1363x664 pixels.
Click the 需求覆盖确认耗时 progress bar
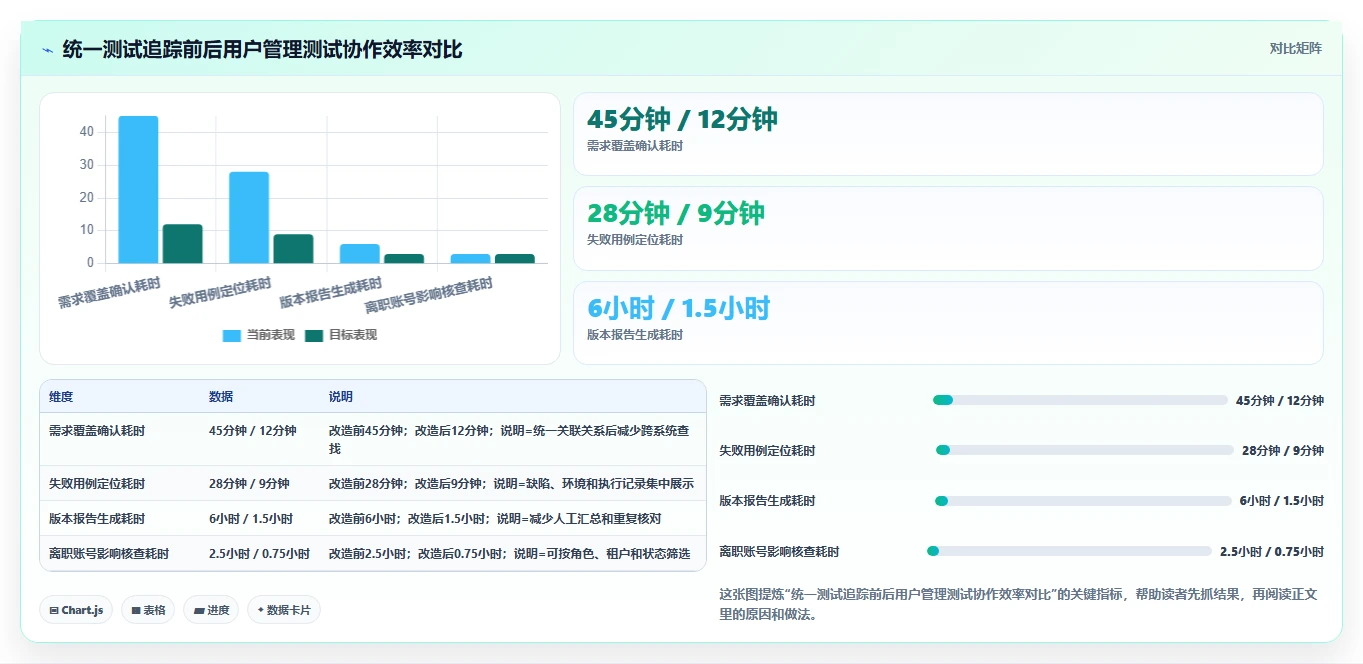pyautogui.click(x=1080, y=400)
